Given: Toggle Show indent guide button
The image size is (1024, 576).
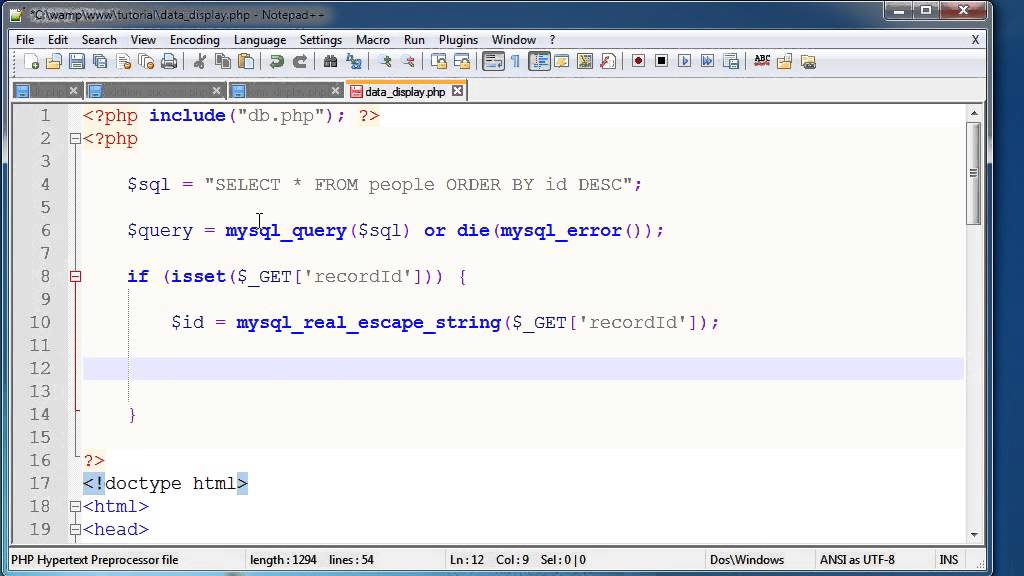Looking at the screenshot, I should click(x=539, y=61).
